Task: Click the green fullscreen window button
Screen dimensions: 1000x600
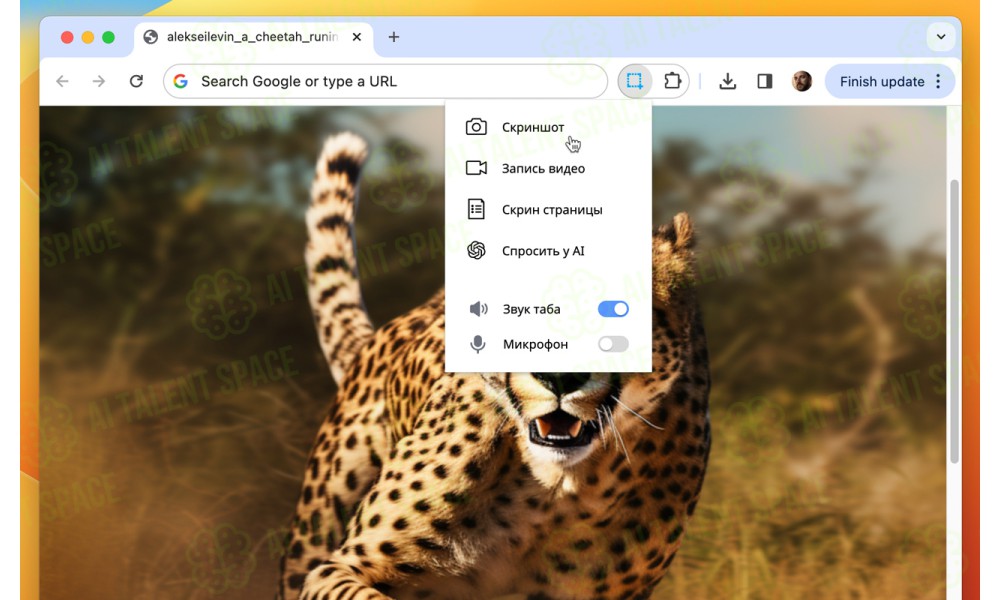Action: coord(108,37)
